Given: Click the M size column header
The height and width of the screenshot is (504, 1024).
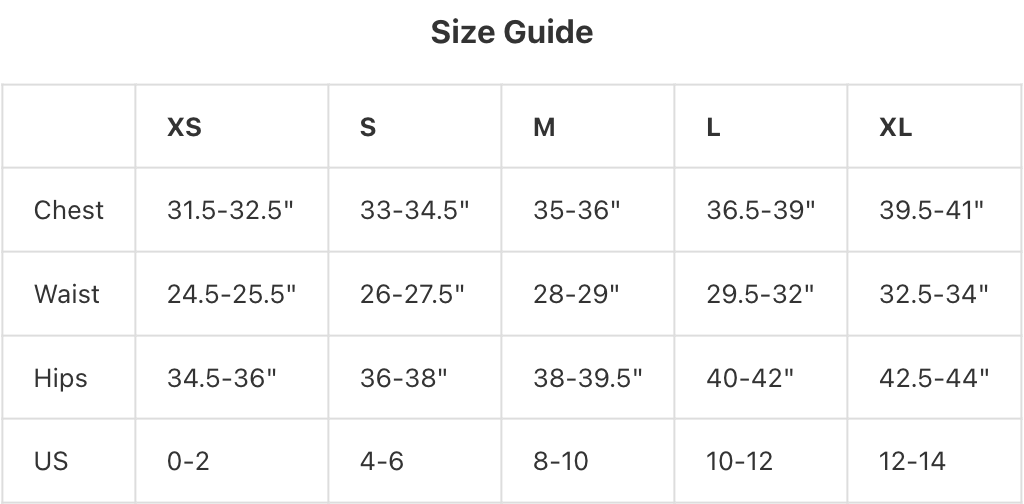Looking at the screenshot, I should (544, 127).
